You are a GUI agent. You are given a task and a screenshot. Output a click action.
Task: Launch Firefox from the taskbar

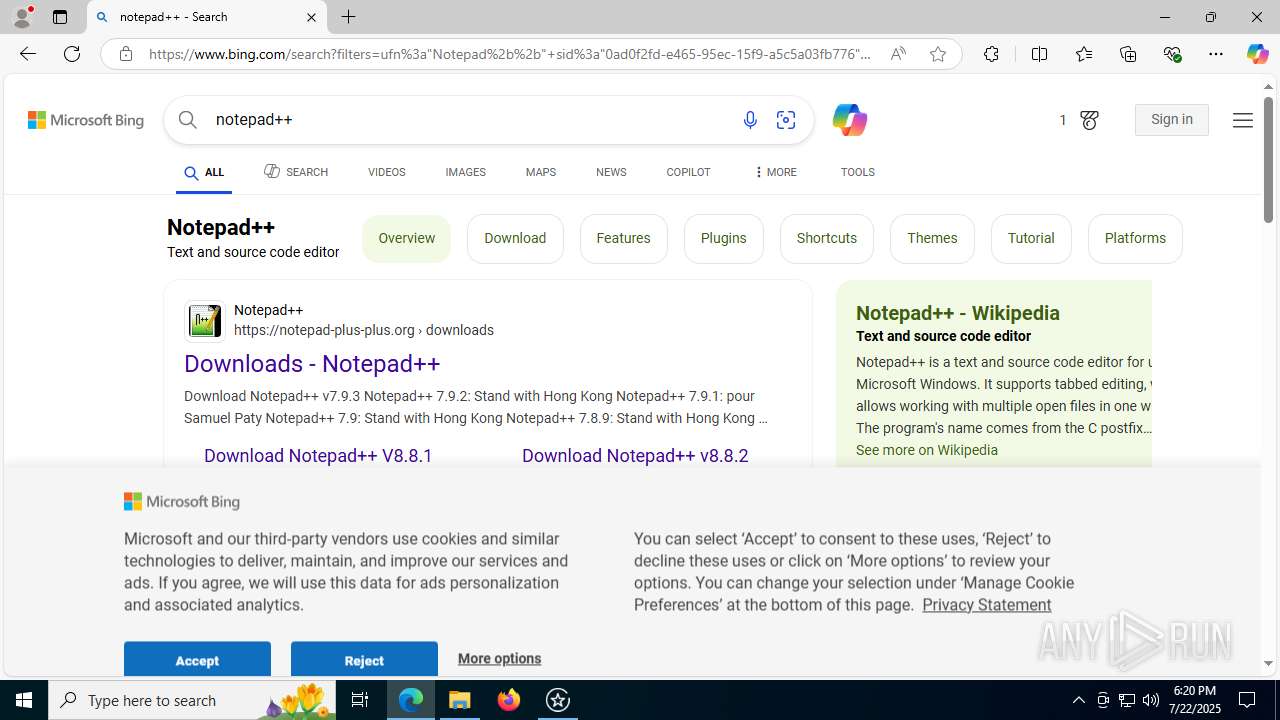tap(509, 700)
